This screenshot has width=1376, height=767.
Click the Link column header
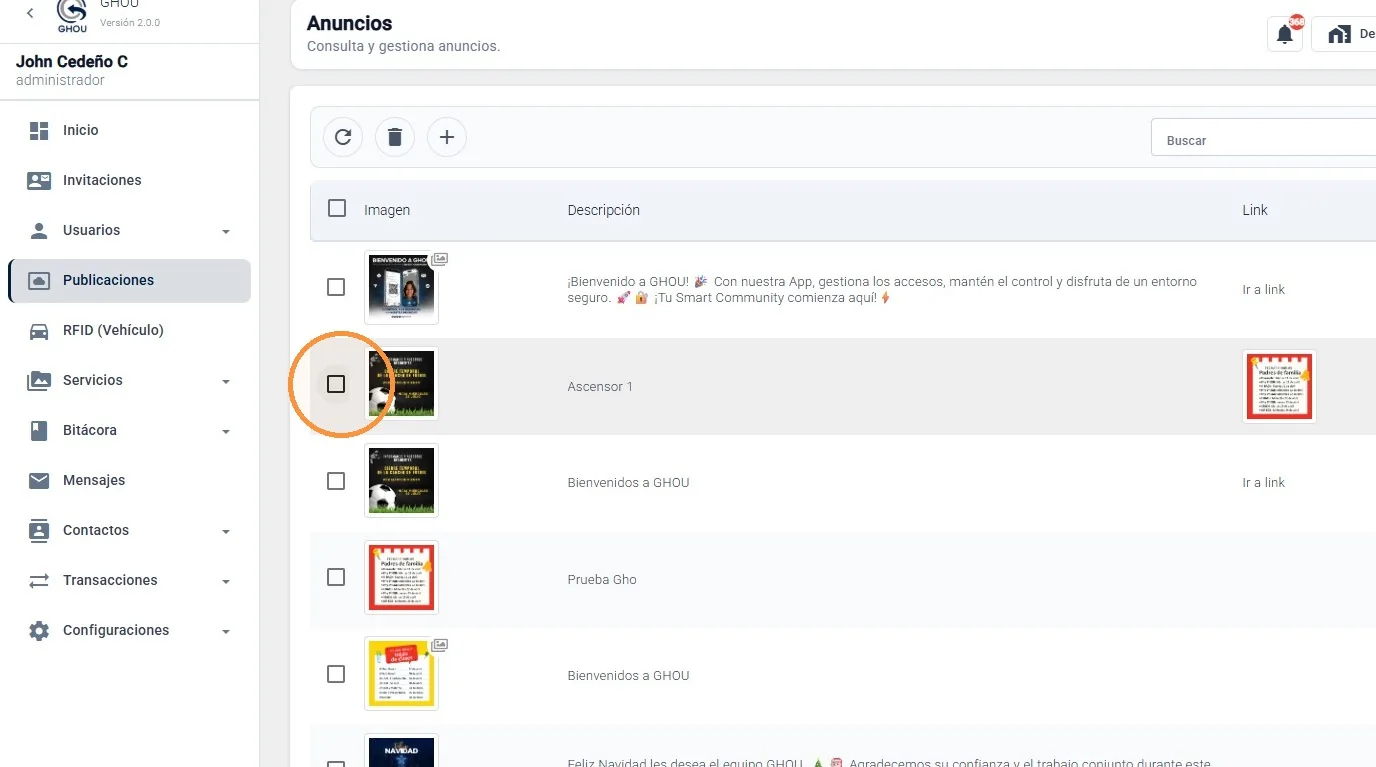[1255, 210]
